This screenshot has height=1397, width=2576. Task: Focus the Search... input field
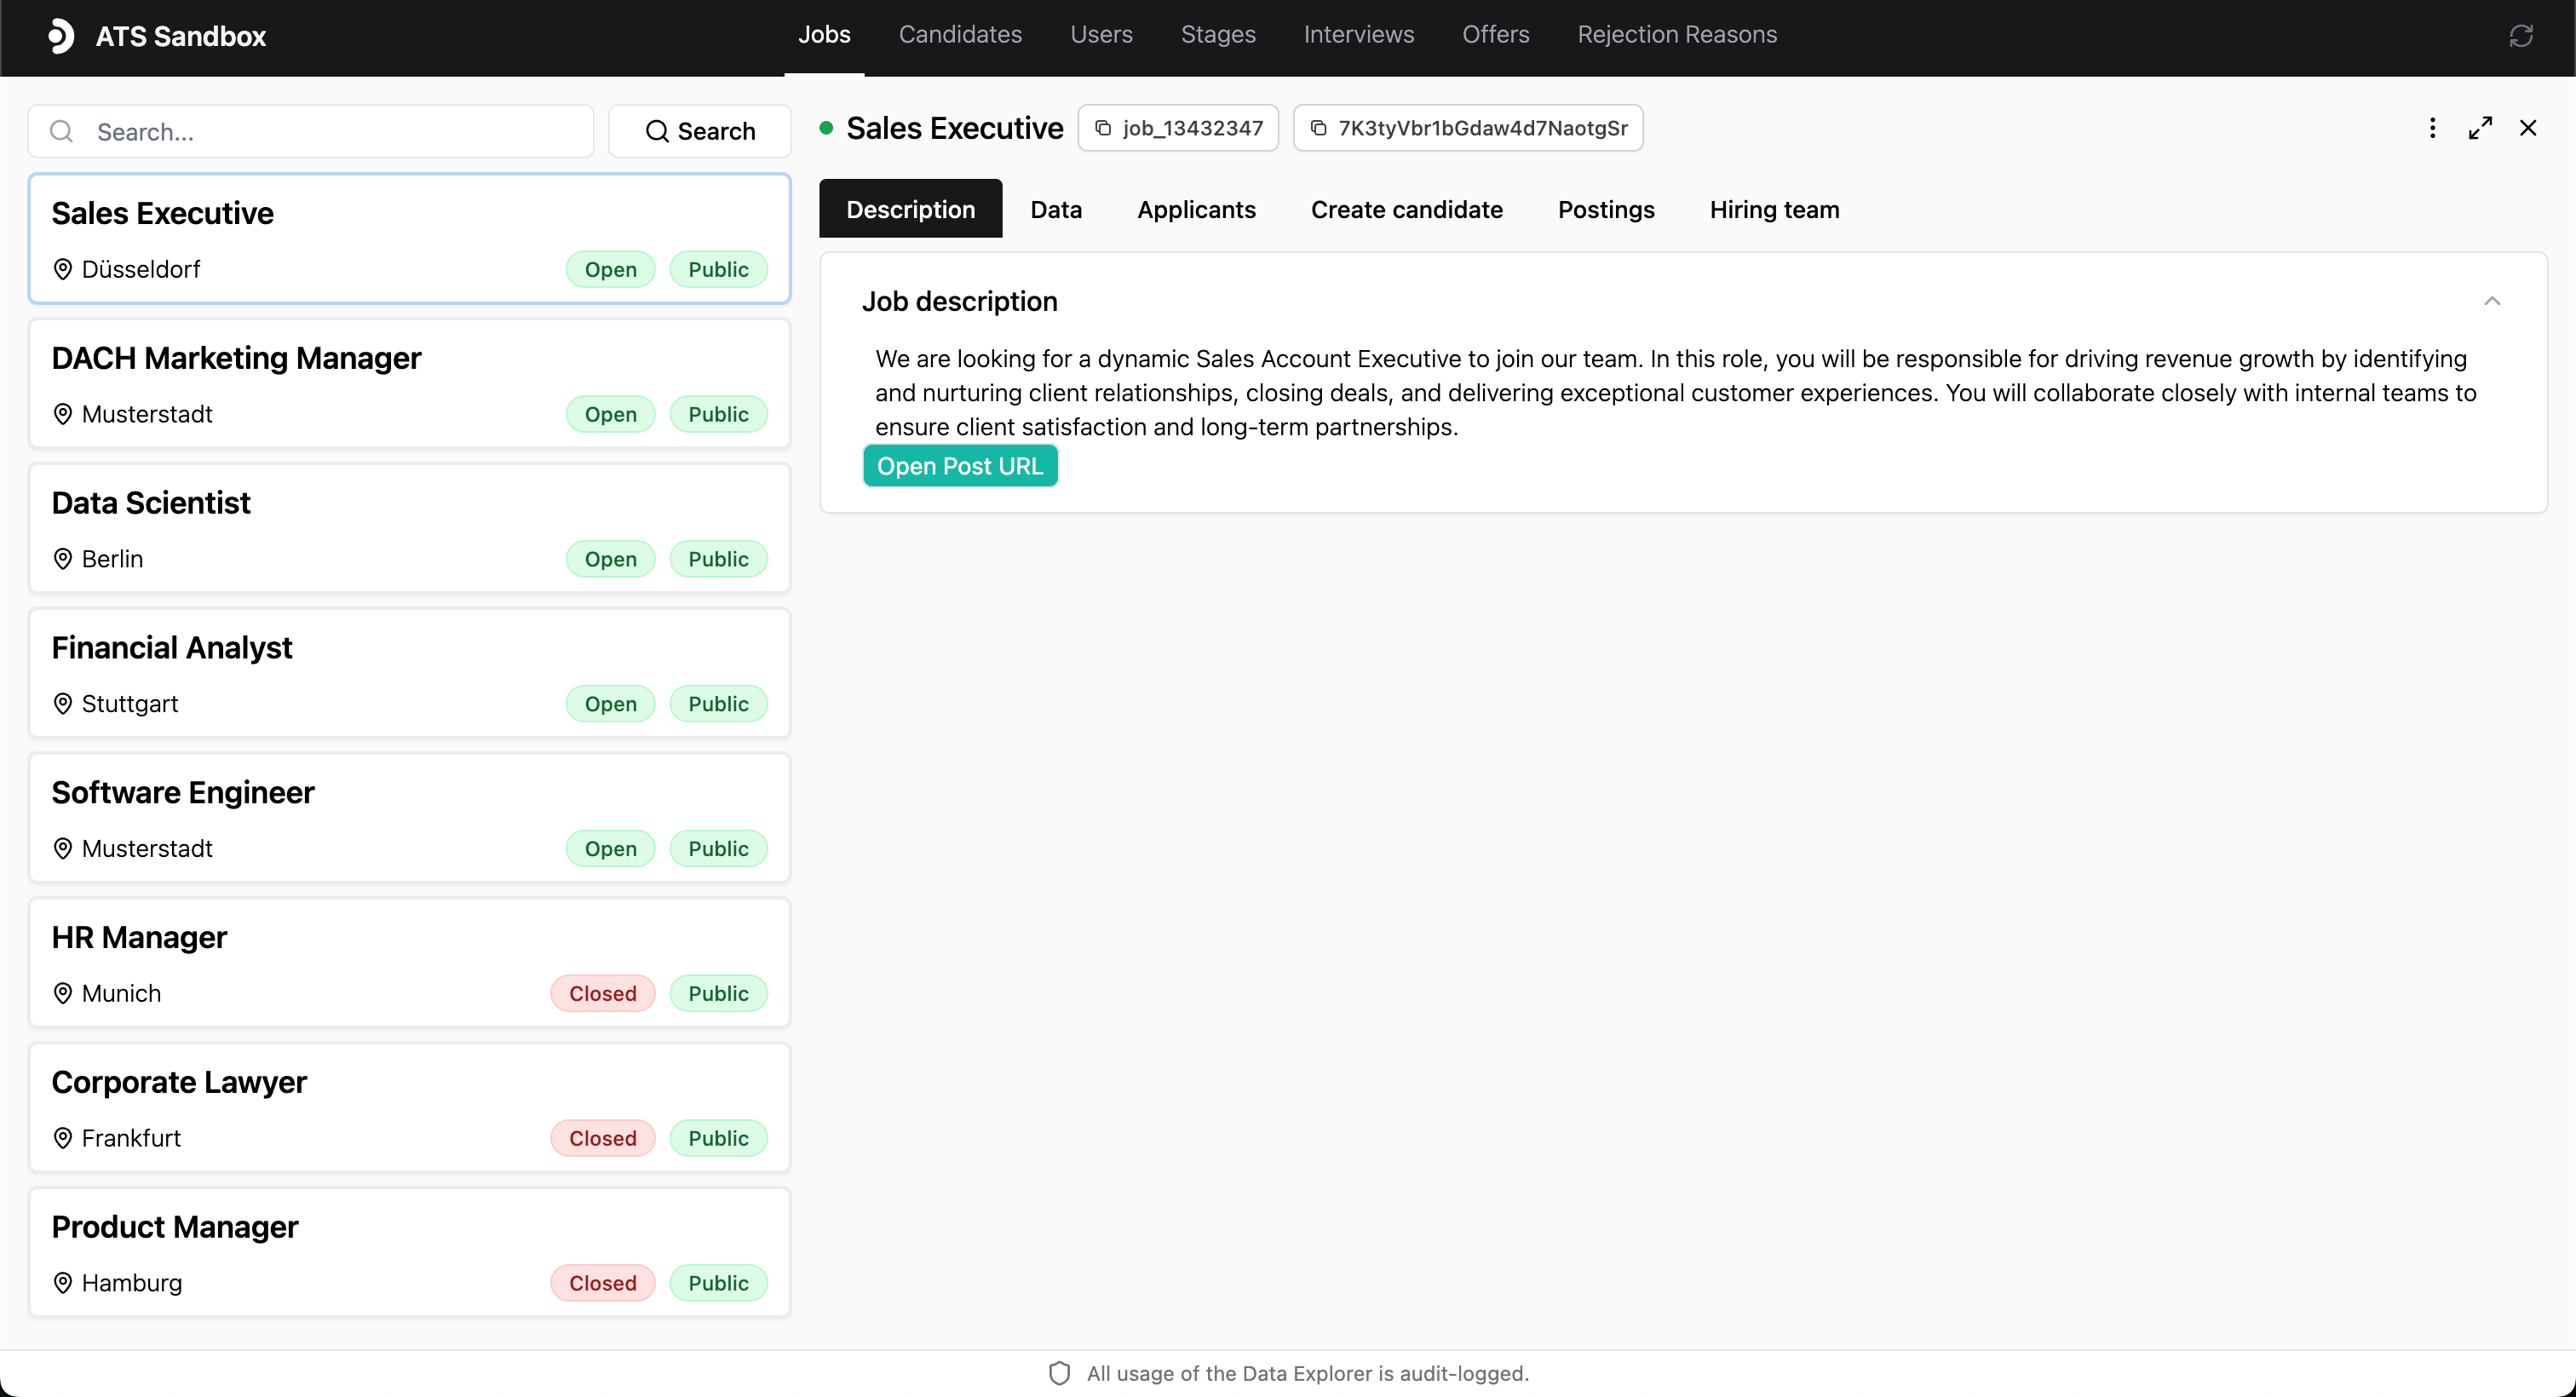311,131
